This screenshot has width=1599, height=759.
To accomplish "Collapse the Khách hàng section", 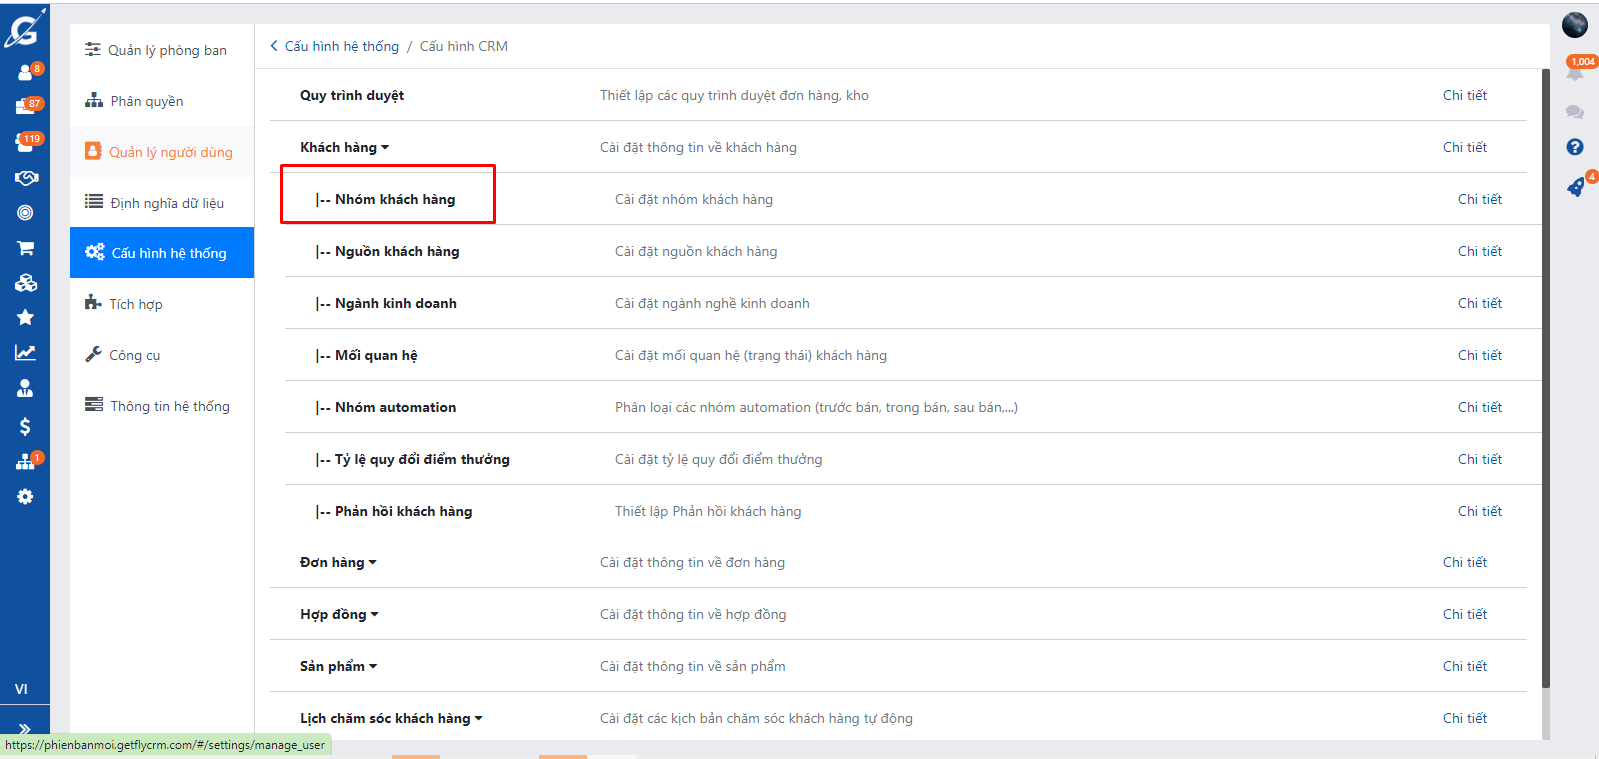I will click(344, 147).
